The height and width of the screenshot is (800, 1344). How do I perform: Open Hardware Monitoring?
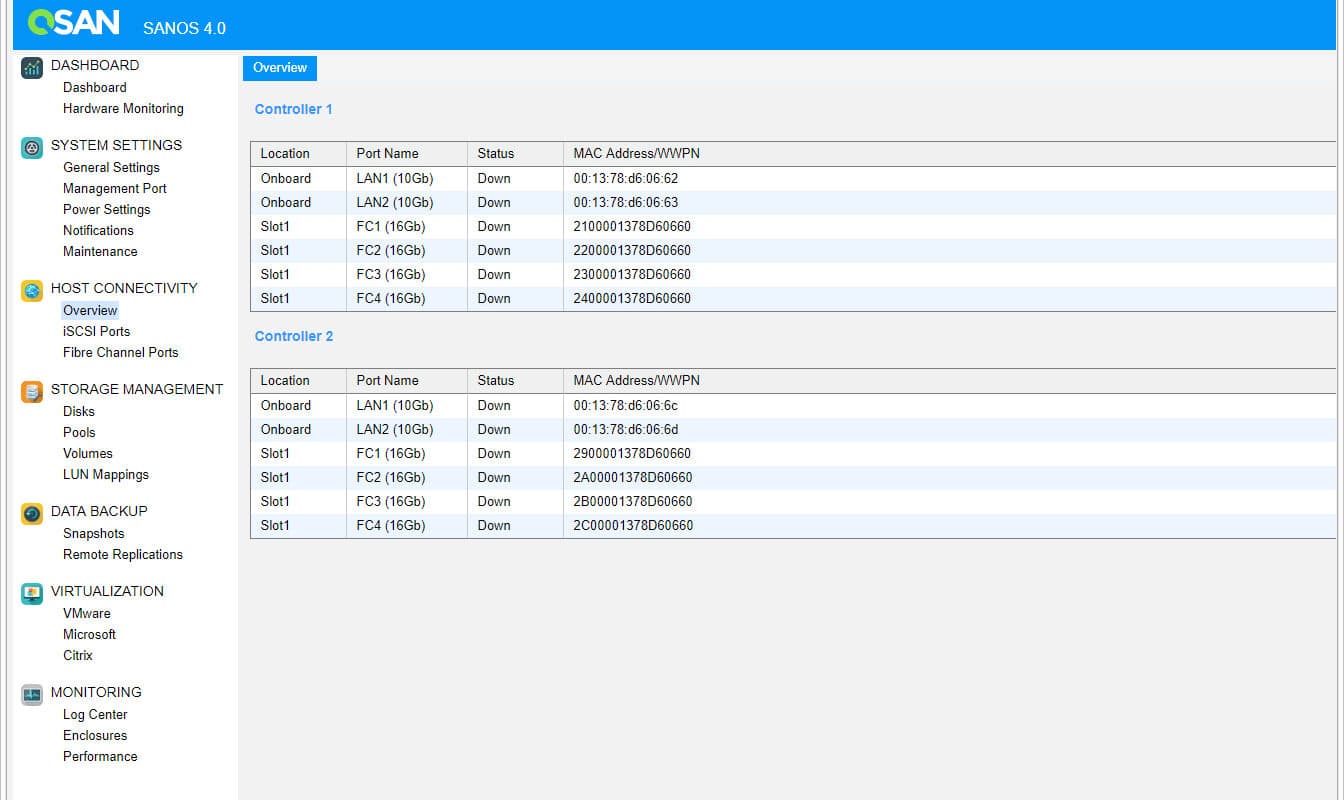coord(123,108)
